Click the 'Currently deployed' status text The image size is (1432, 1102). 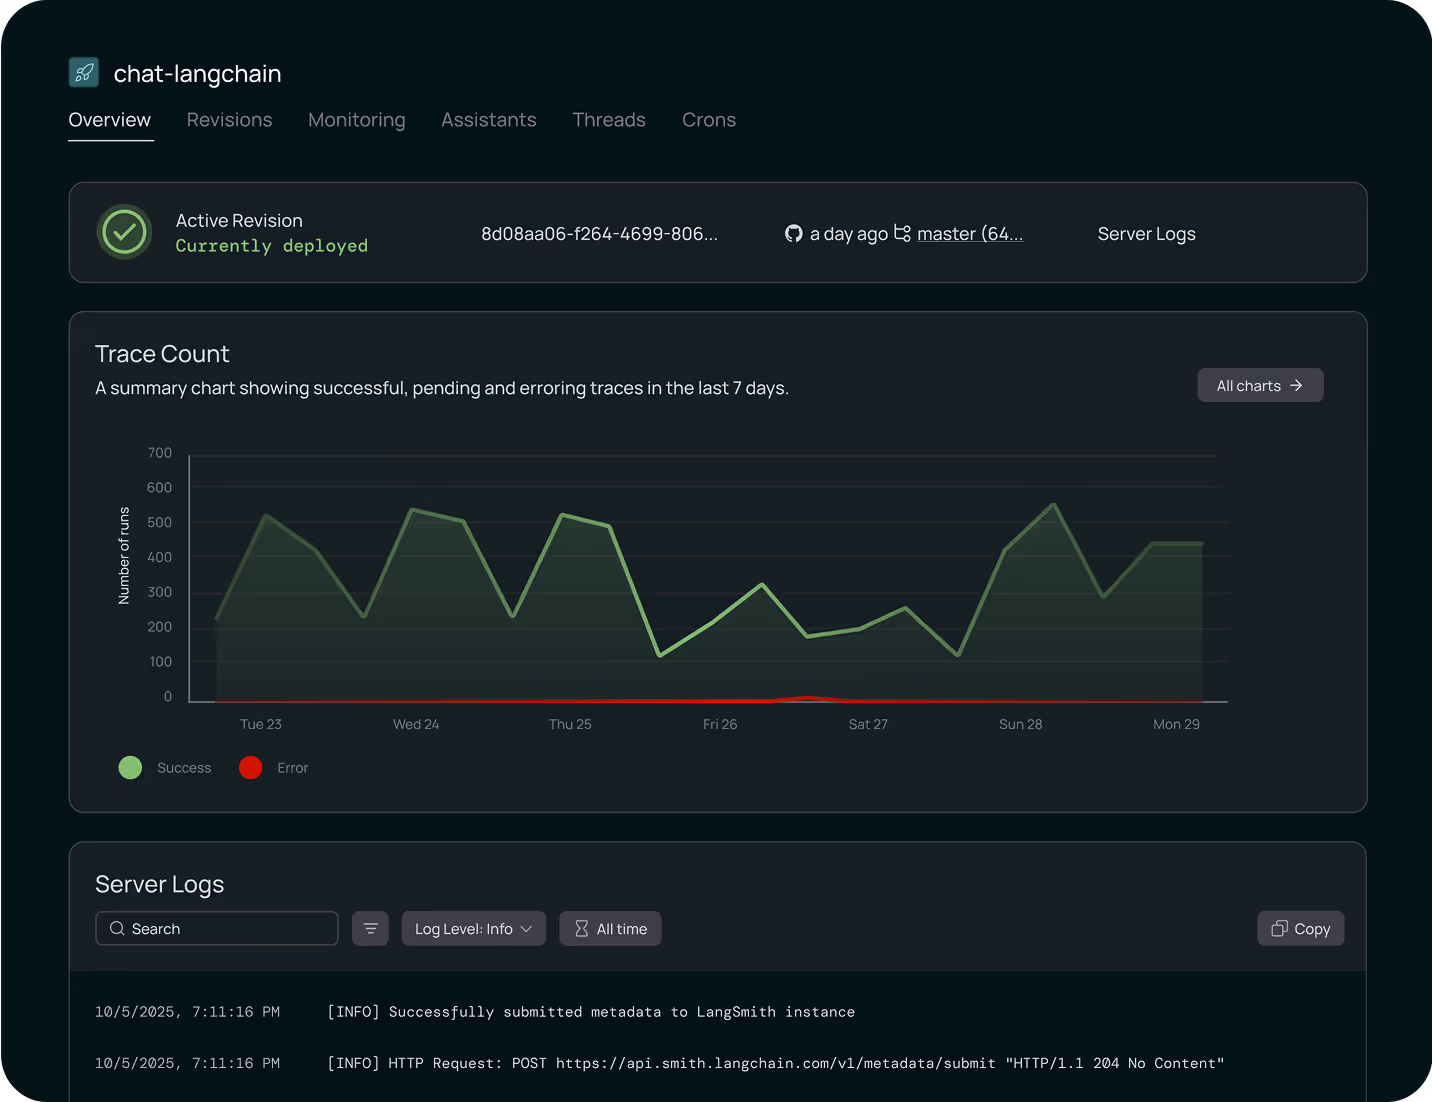272,246
